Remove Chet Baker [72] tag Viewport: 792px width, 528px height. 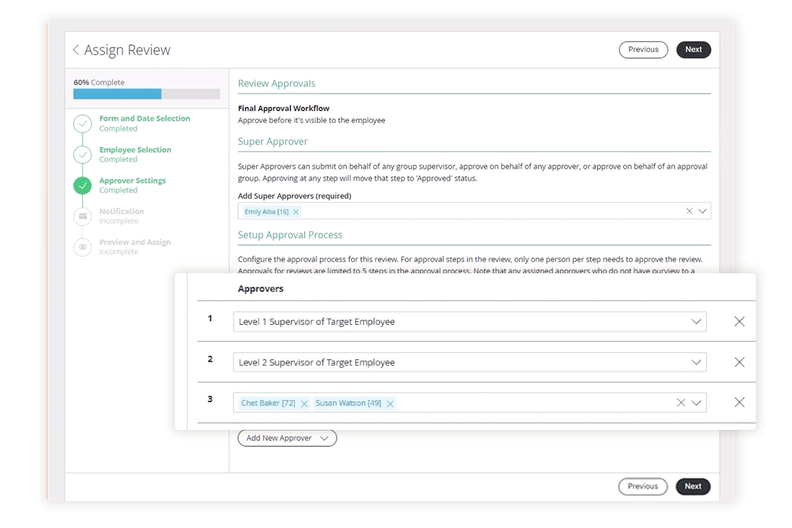(x=304, y=404)
